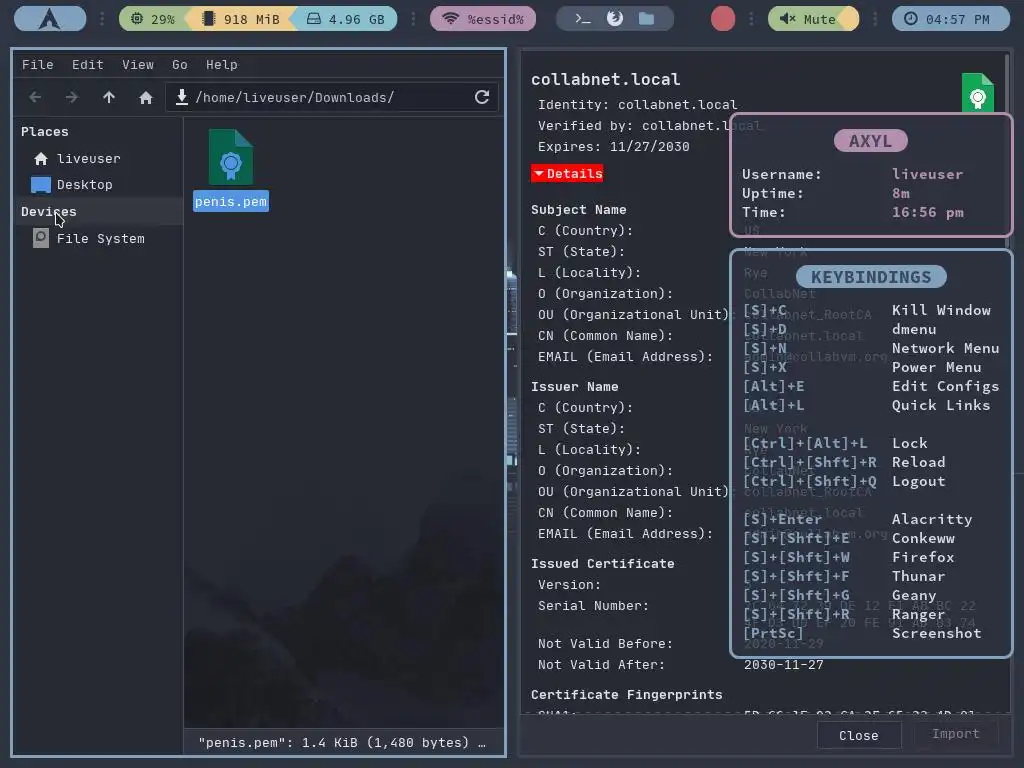Click the Identity: collabnet.local line
Image resolution: width=1024 pixels, height=768 pixels.
point(637,104)
